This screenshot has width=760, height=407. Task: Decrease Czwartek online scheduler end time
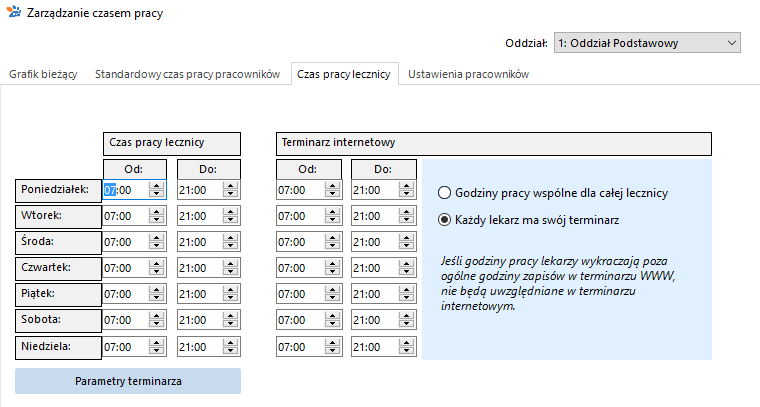[x=407, y=272]
